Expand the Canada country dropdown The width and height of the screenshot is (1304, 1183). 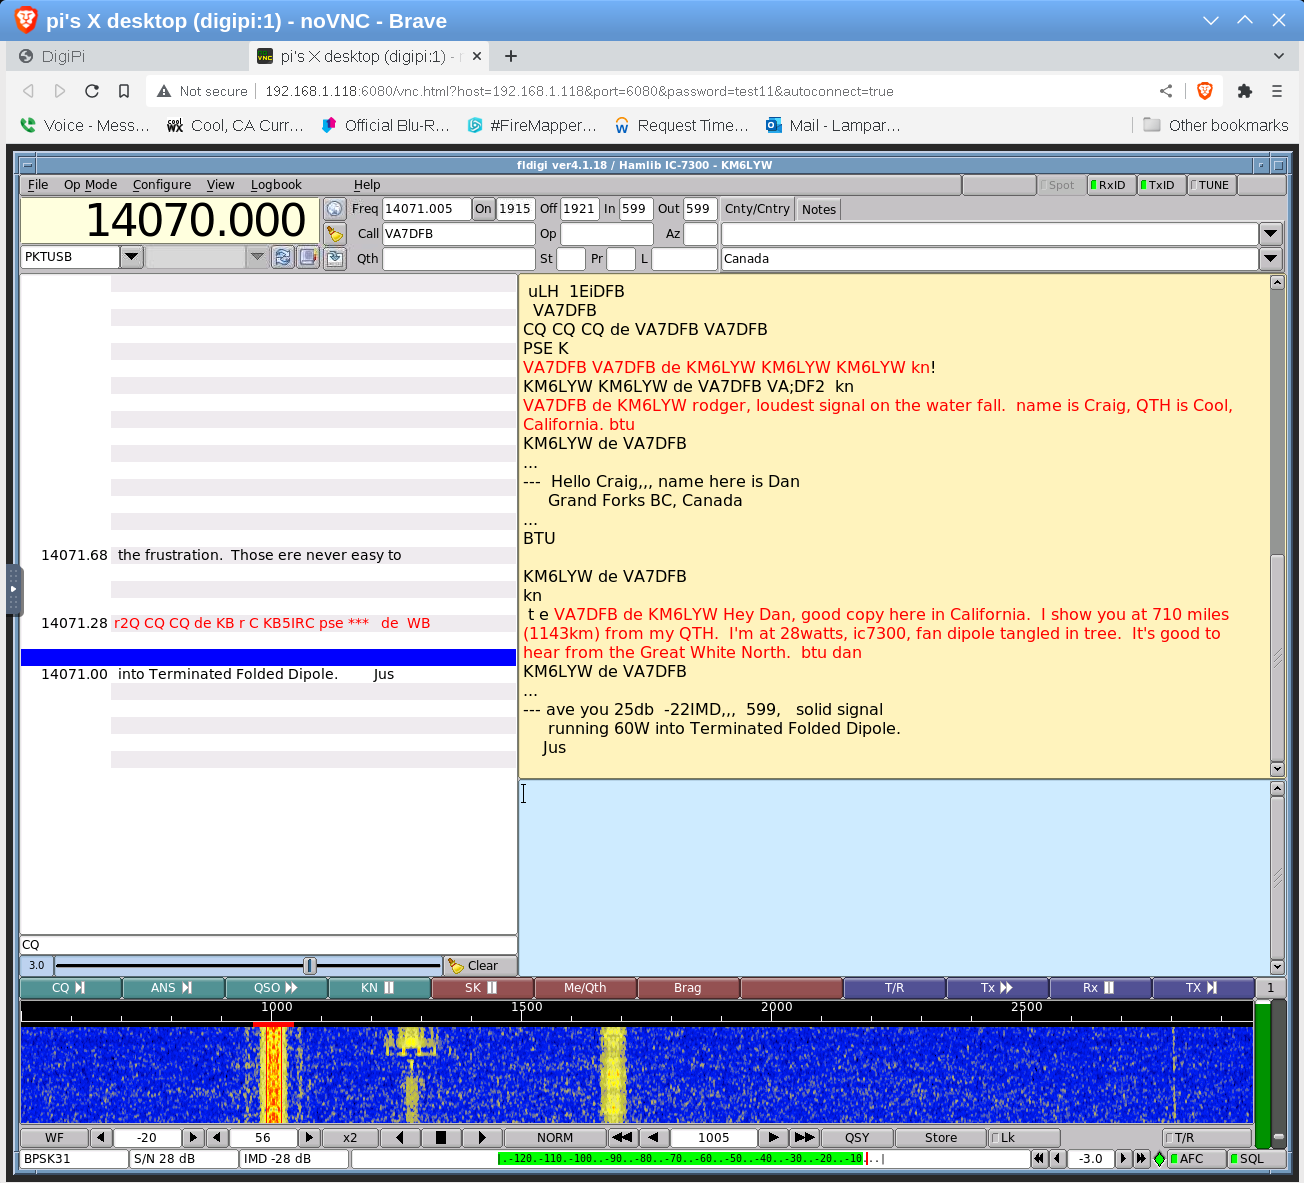pos(1270,259)
